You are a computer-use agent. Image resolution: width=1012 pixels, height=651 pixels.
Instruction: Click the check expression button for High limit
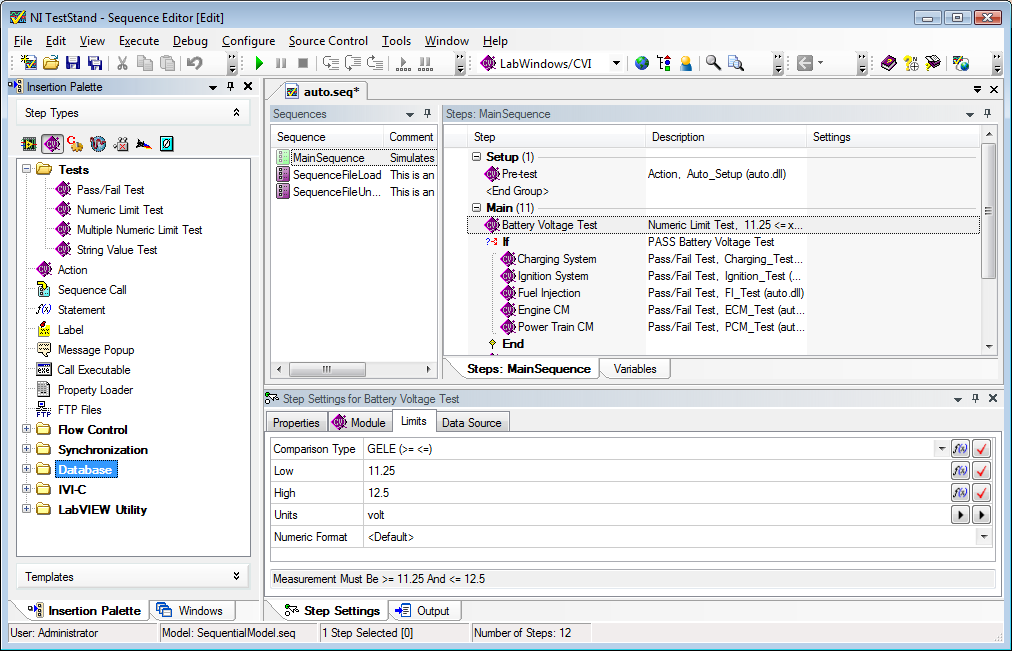click(x=981, y=493)
